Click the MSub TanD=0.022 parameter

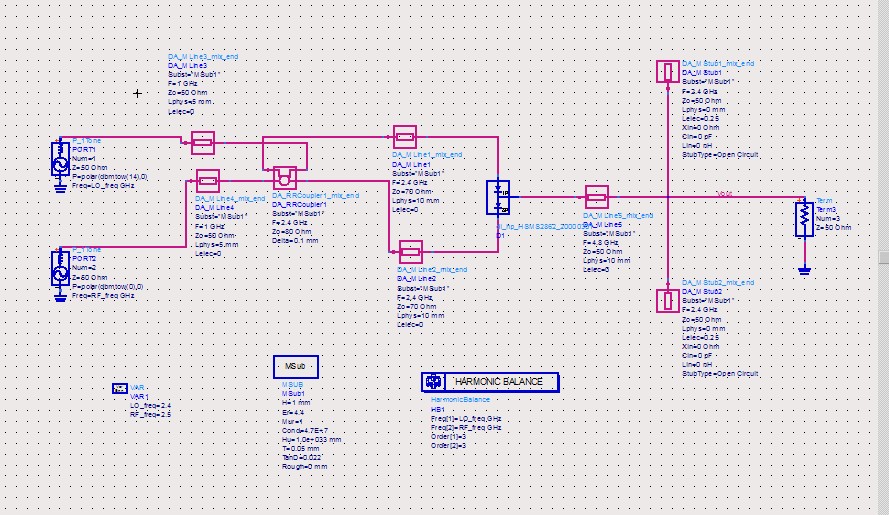point(302,457)
